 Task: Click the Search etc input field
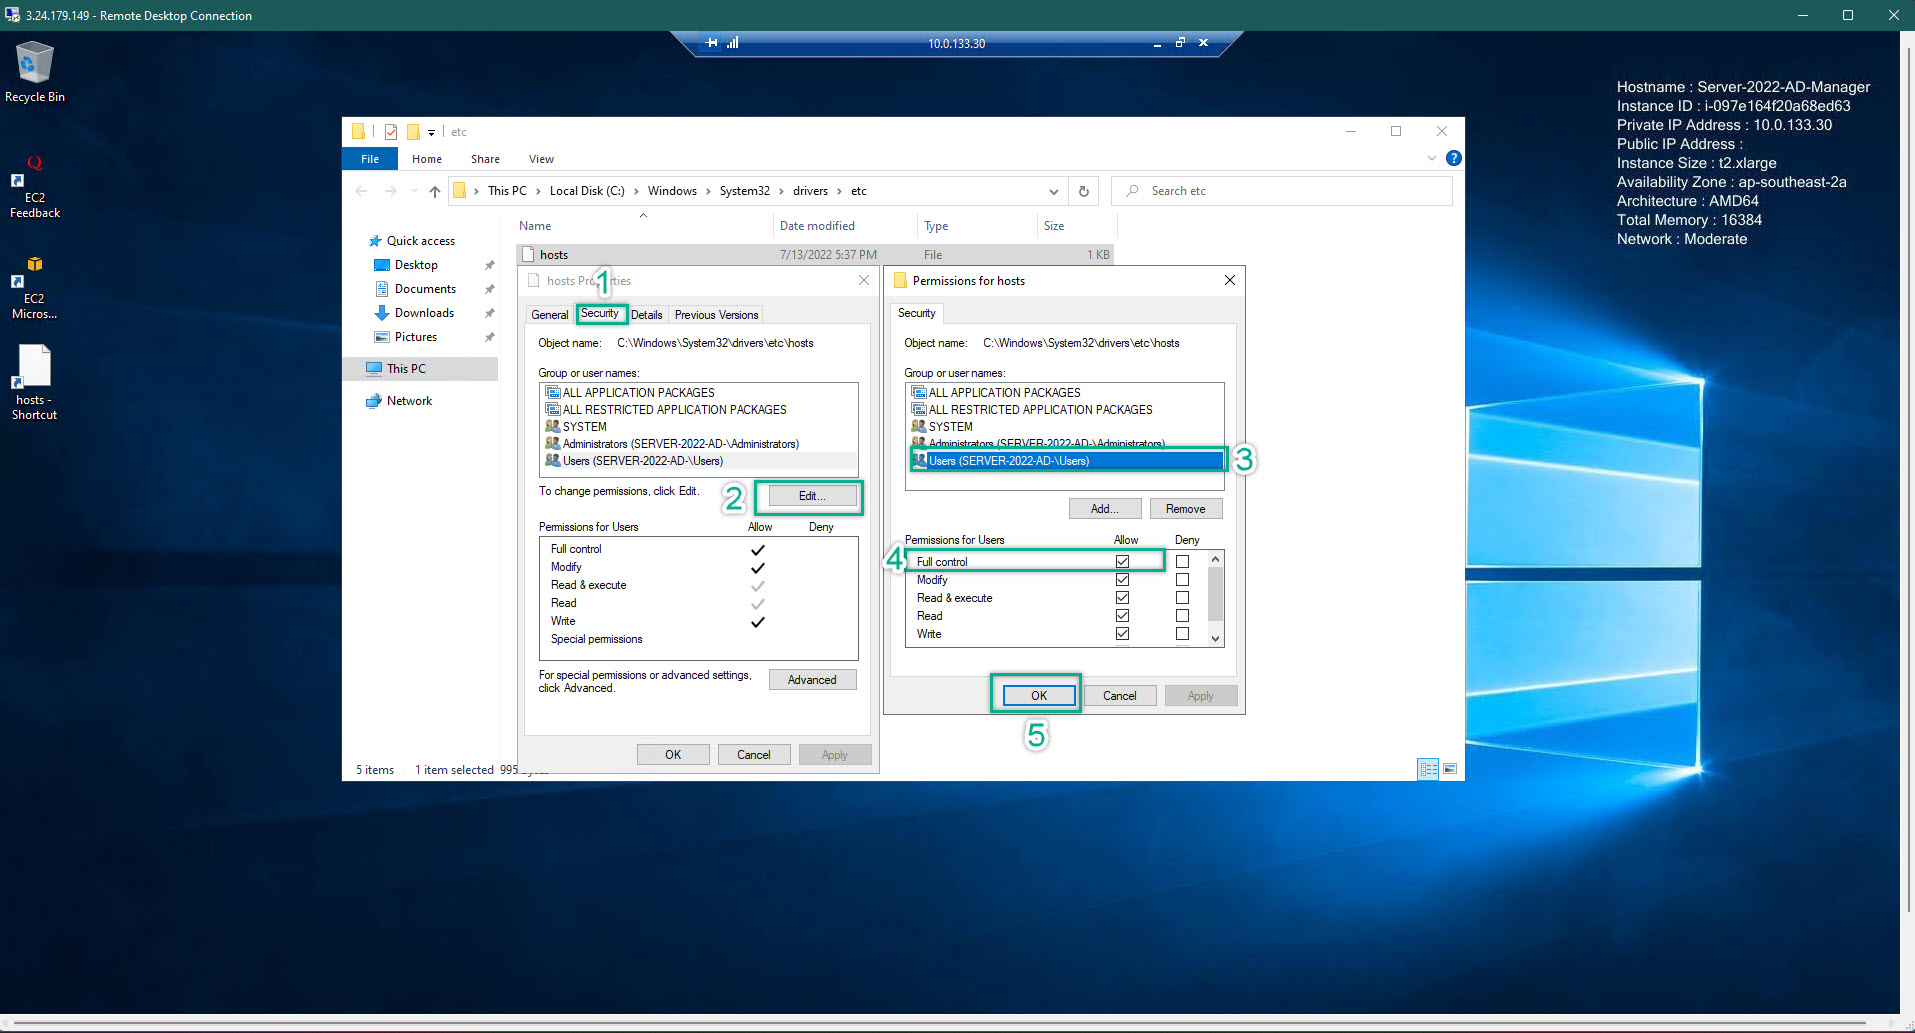1280,191
